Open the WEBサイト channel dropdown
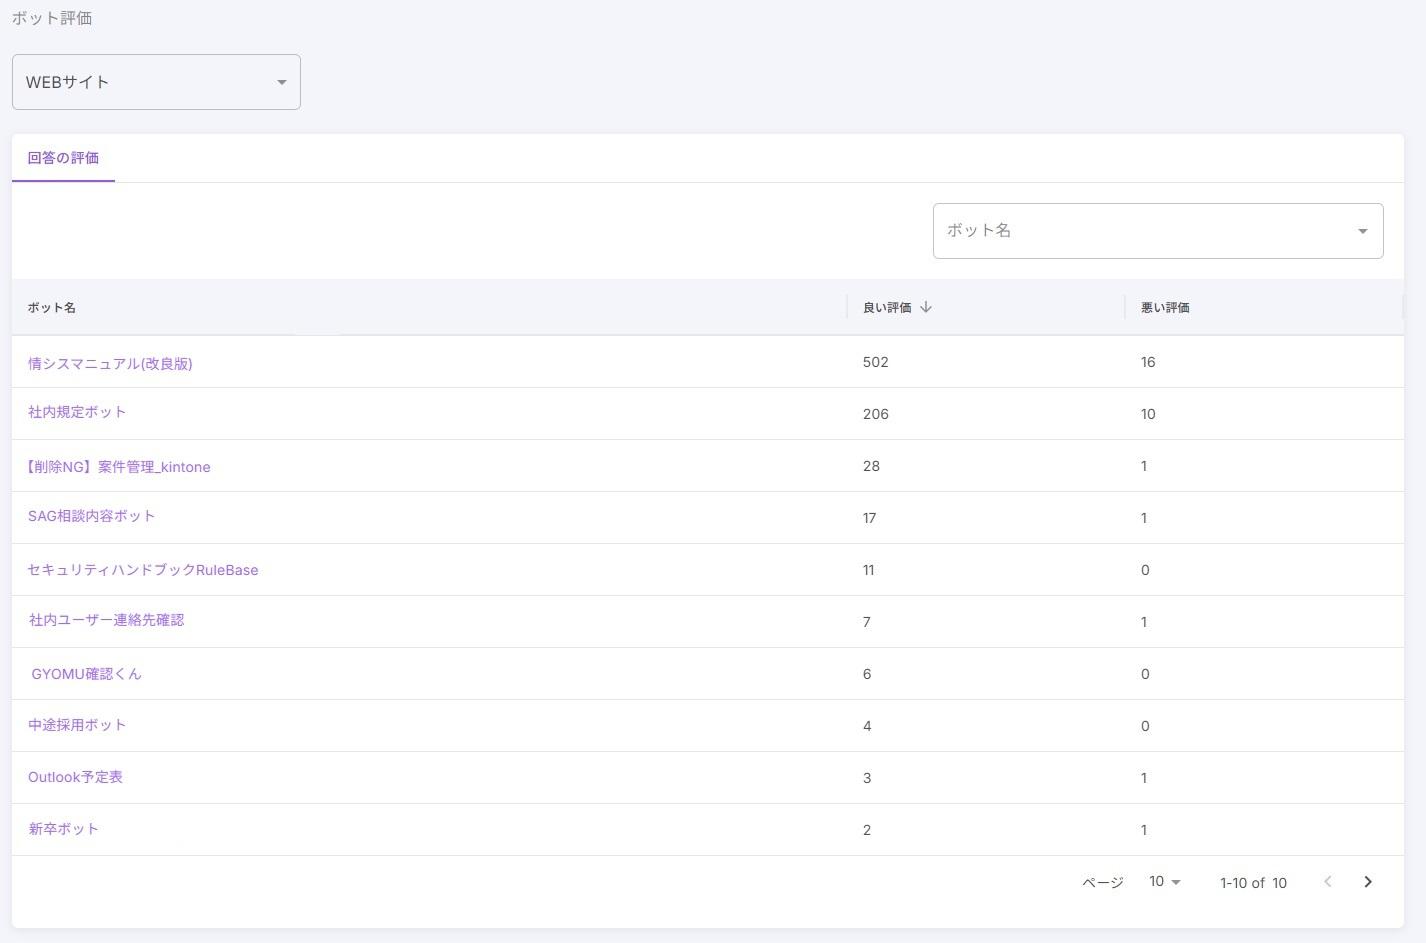This screenshot has height=943, width=1426. 156,82
